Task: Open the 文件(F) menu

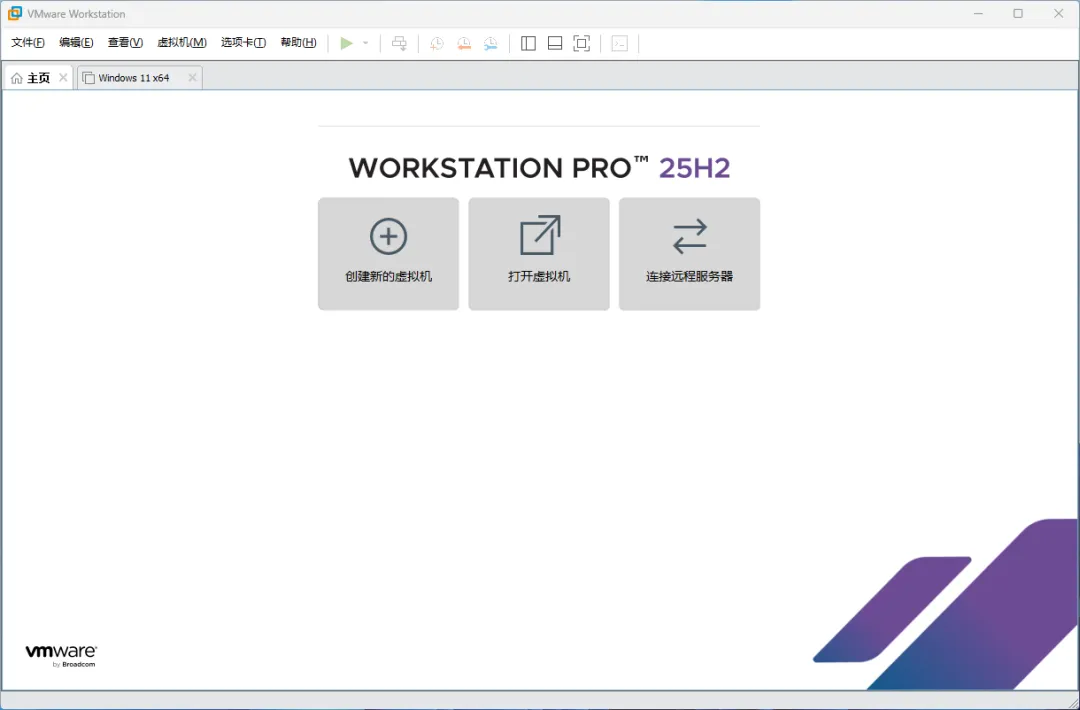Action: 28,43
